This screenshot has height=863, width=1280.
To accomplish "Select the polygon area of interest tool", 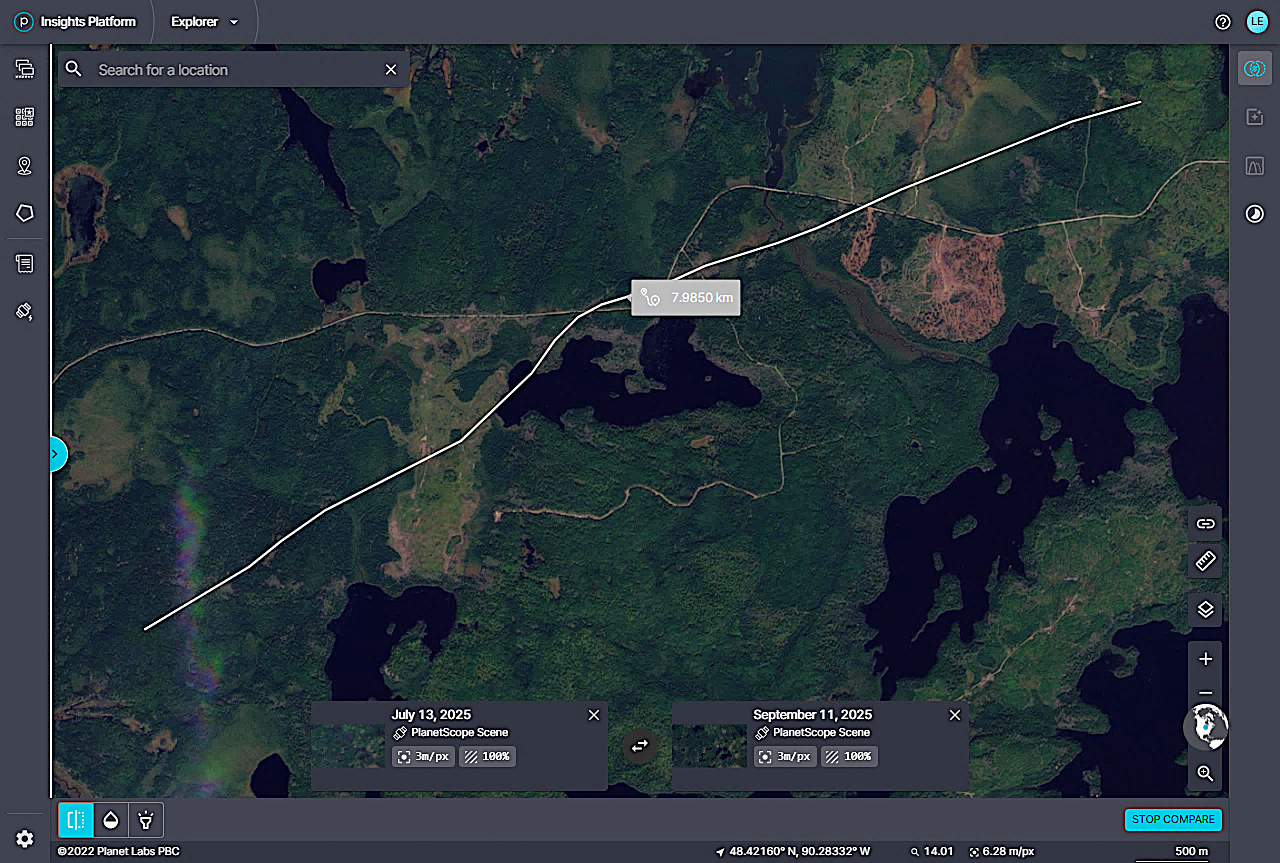I will [x=25, y=213].
